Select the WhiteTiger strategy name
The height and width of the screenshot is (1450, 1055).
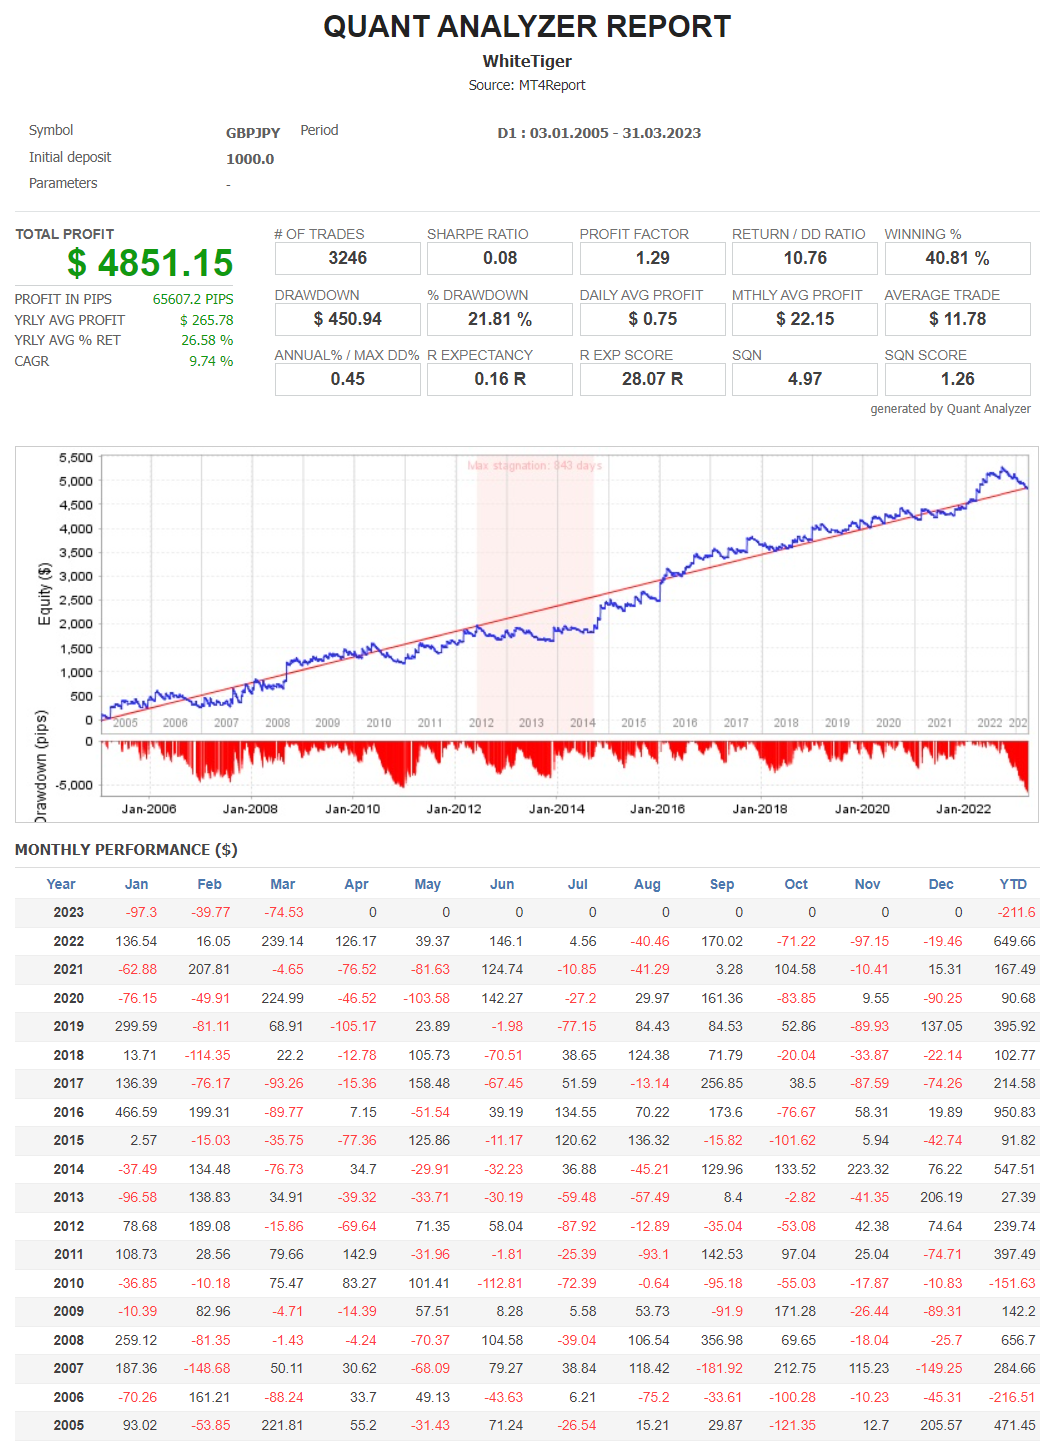[x=527, y=61]
